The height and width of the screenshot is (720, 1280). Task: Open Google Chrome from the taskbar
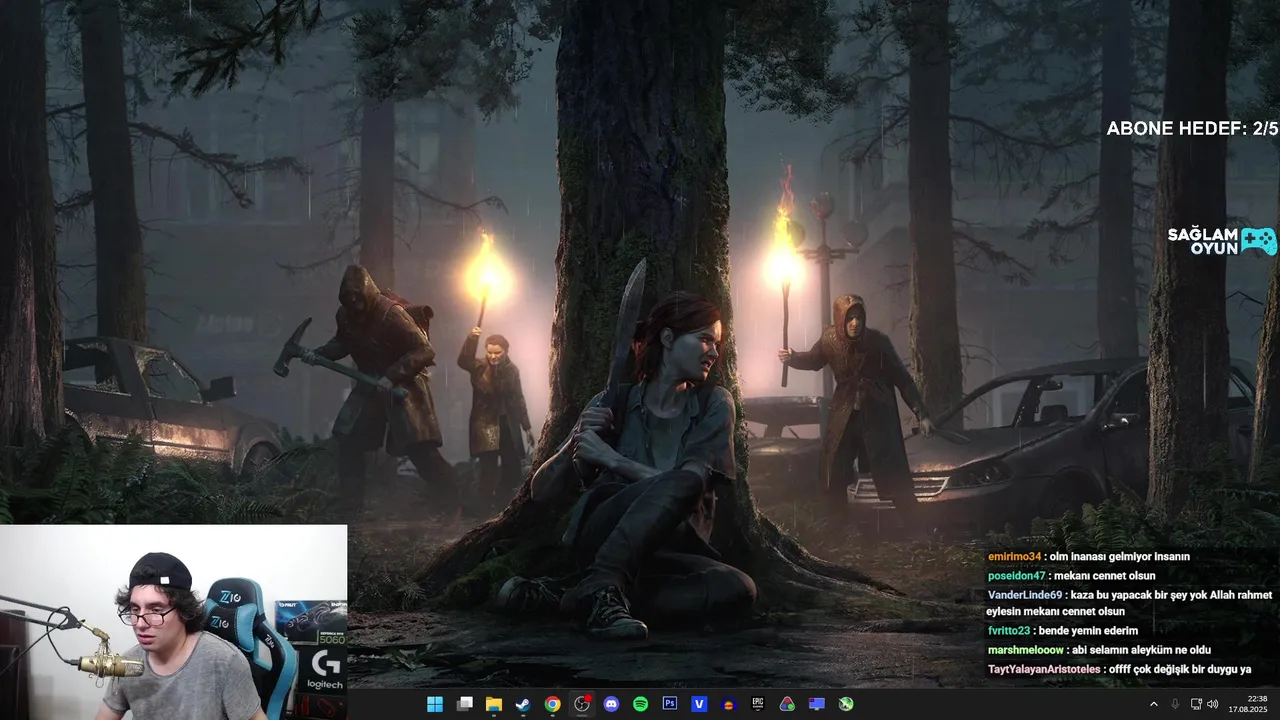click(552, 704)
